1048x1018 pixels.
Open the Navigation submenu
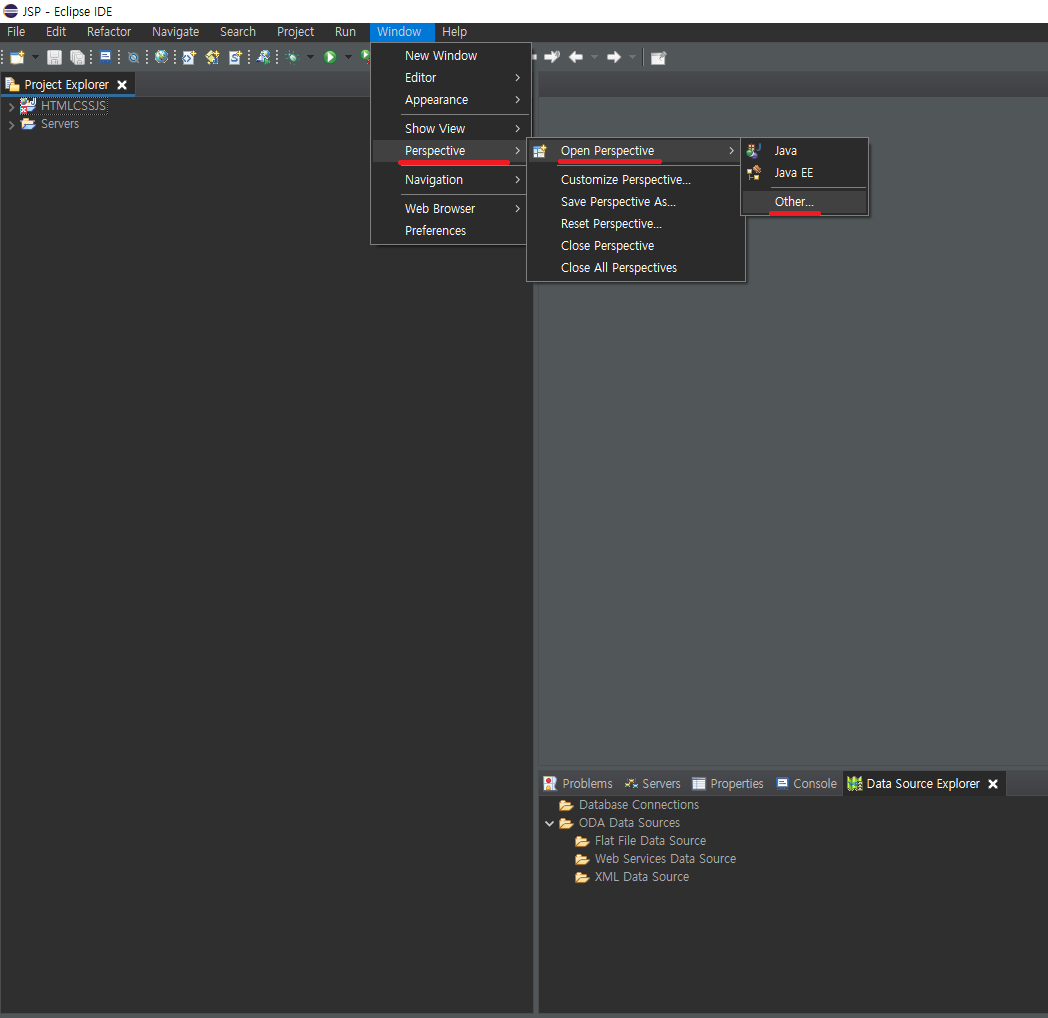(x=451, y=180)
